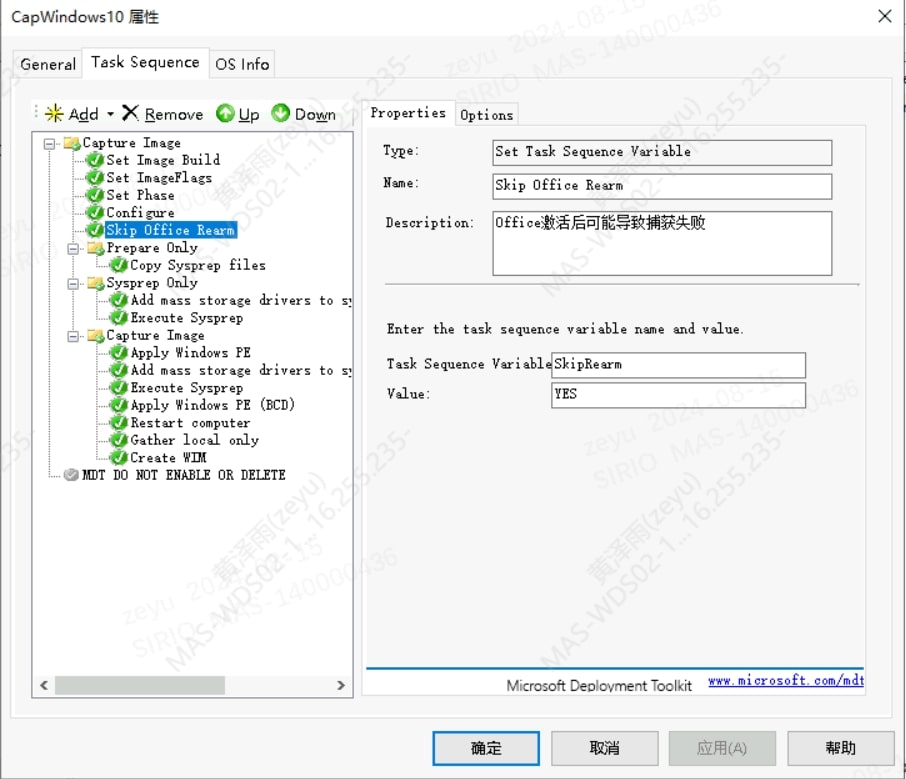Click the Add toolbar icon

[55, 114]
